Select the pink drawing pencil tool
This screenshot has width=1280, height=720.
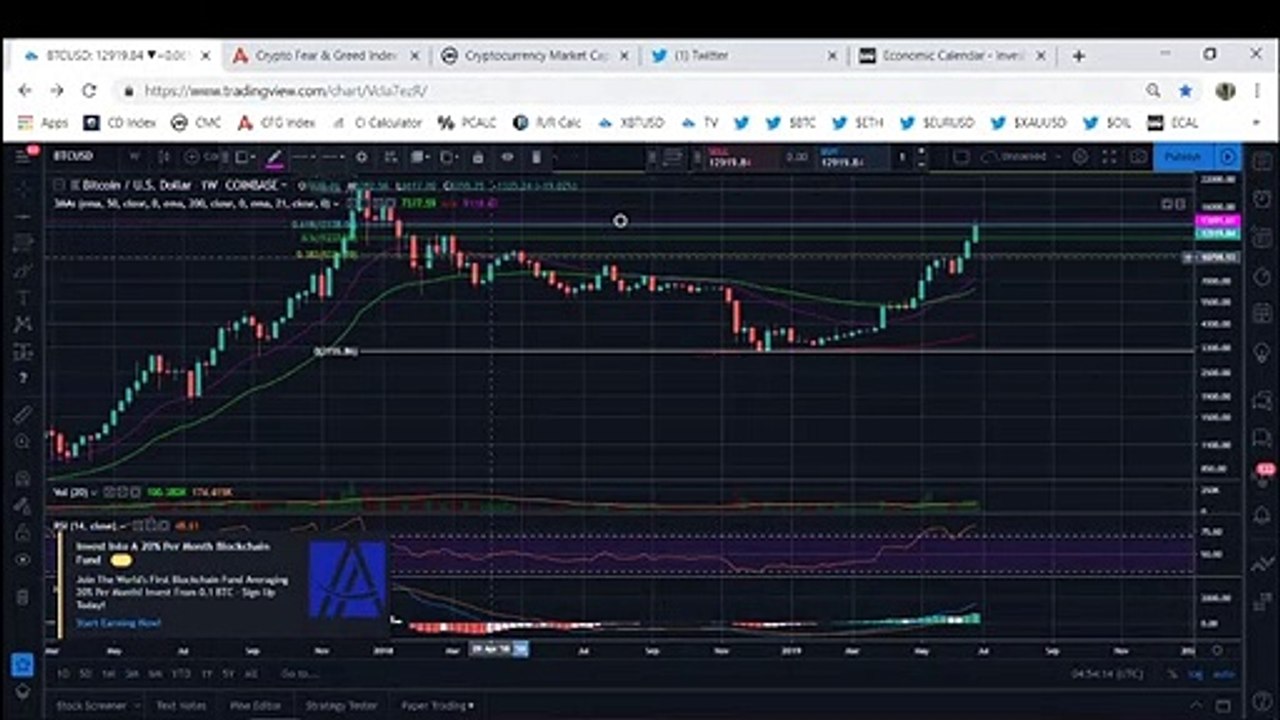click(x=274, y=156)
